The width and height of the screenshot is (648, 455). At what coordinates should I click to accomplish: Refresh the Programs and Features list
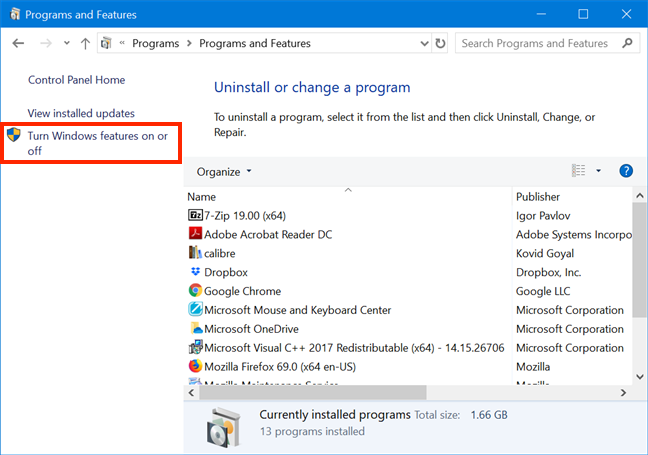click(440, 43)
